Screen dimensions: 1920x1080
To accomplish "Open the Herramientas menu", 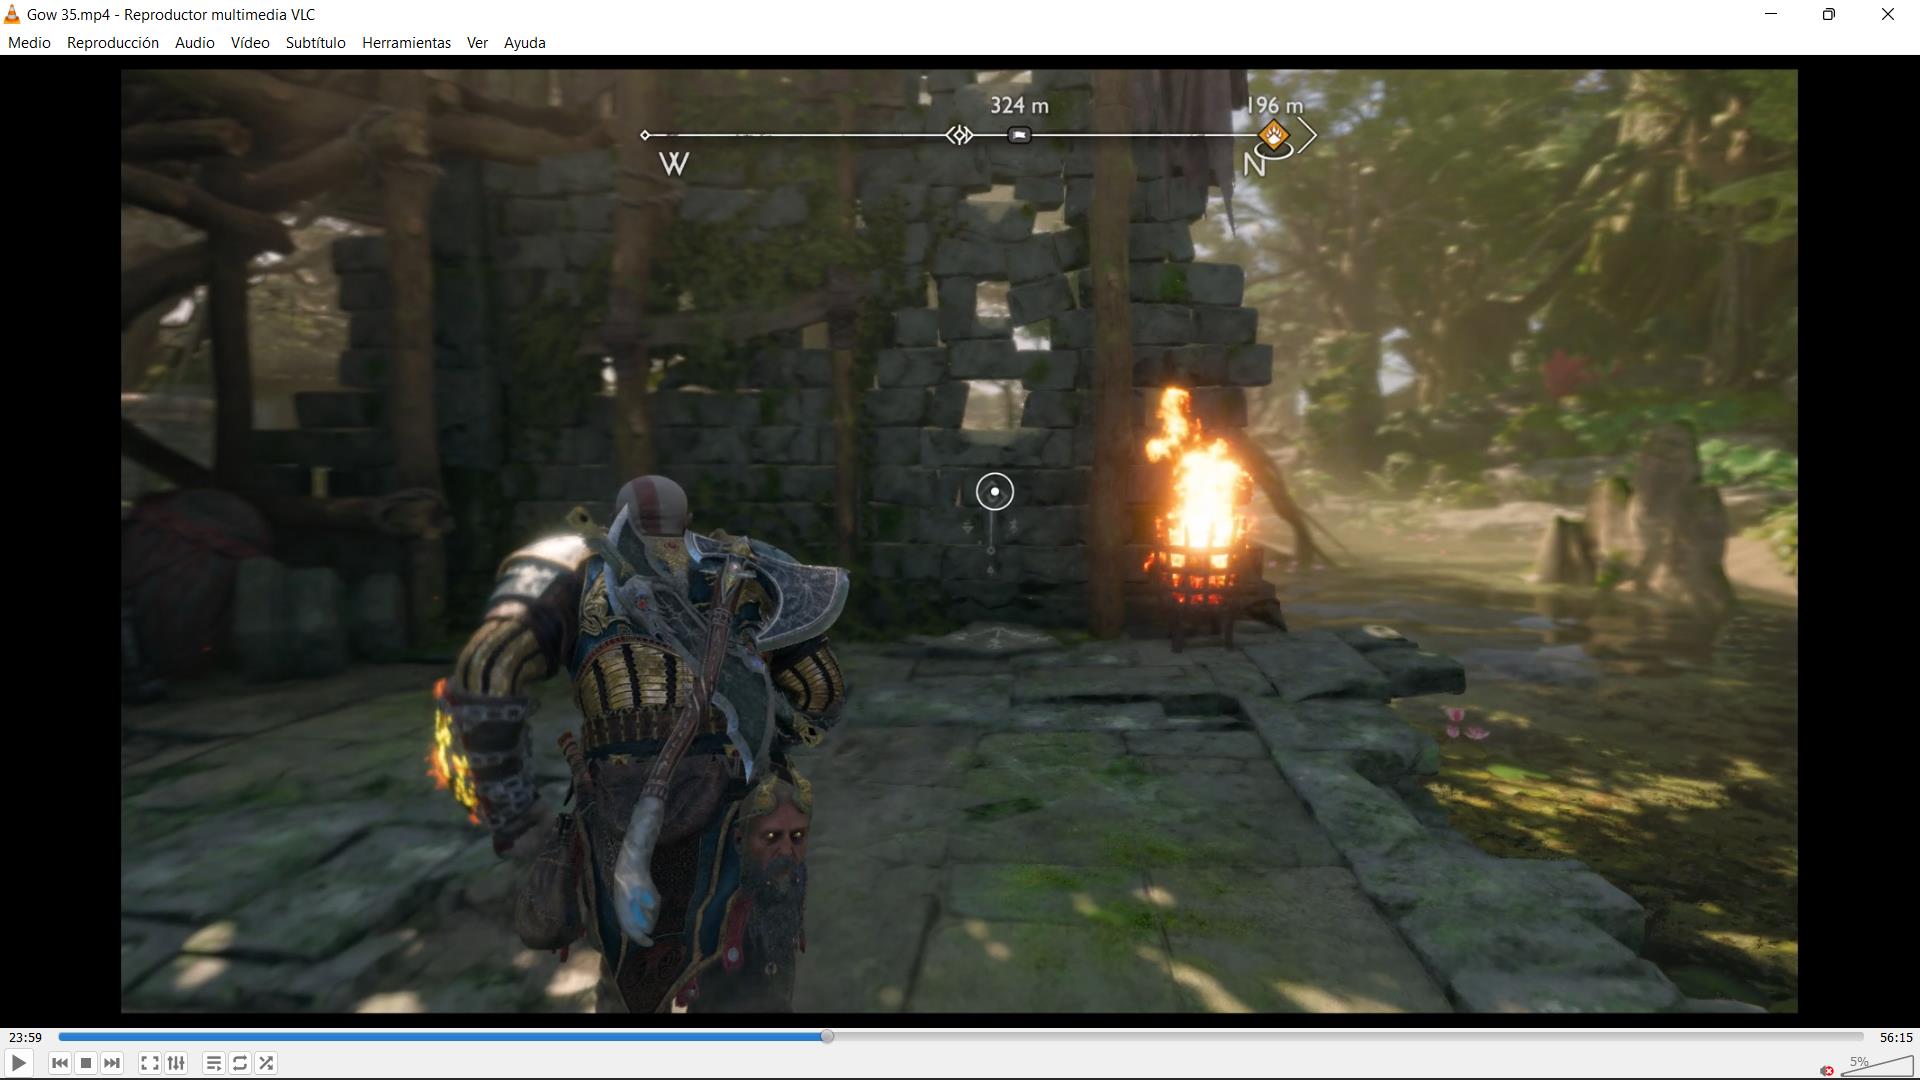I will [406, 43].
